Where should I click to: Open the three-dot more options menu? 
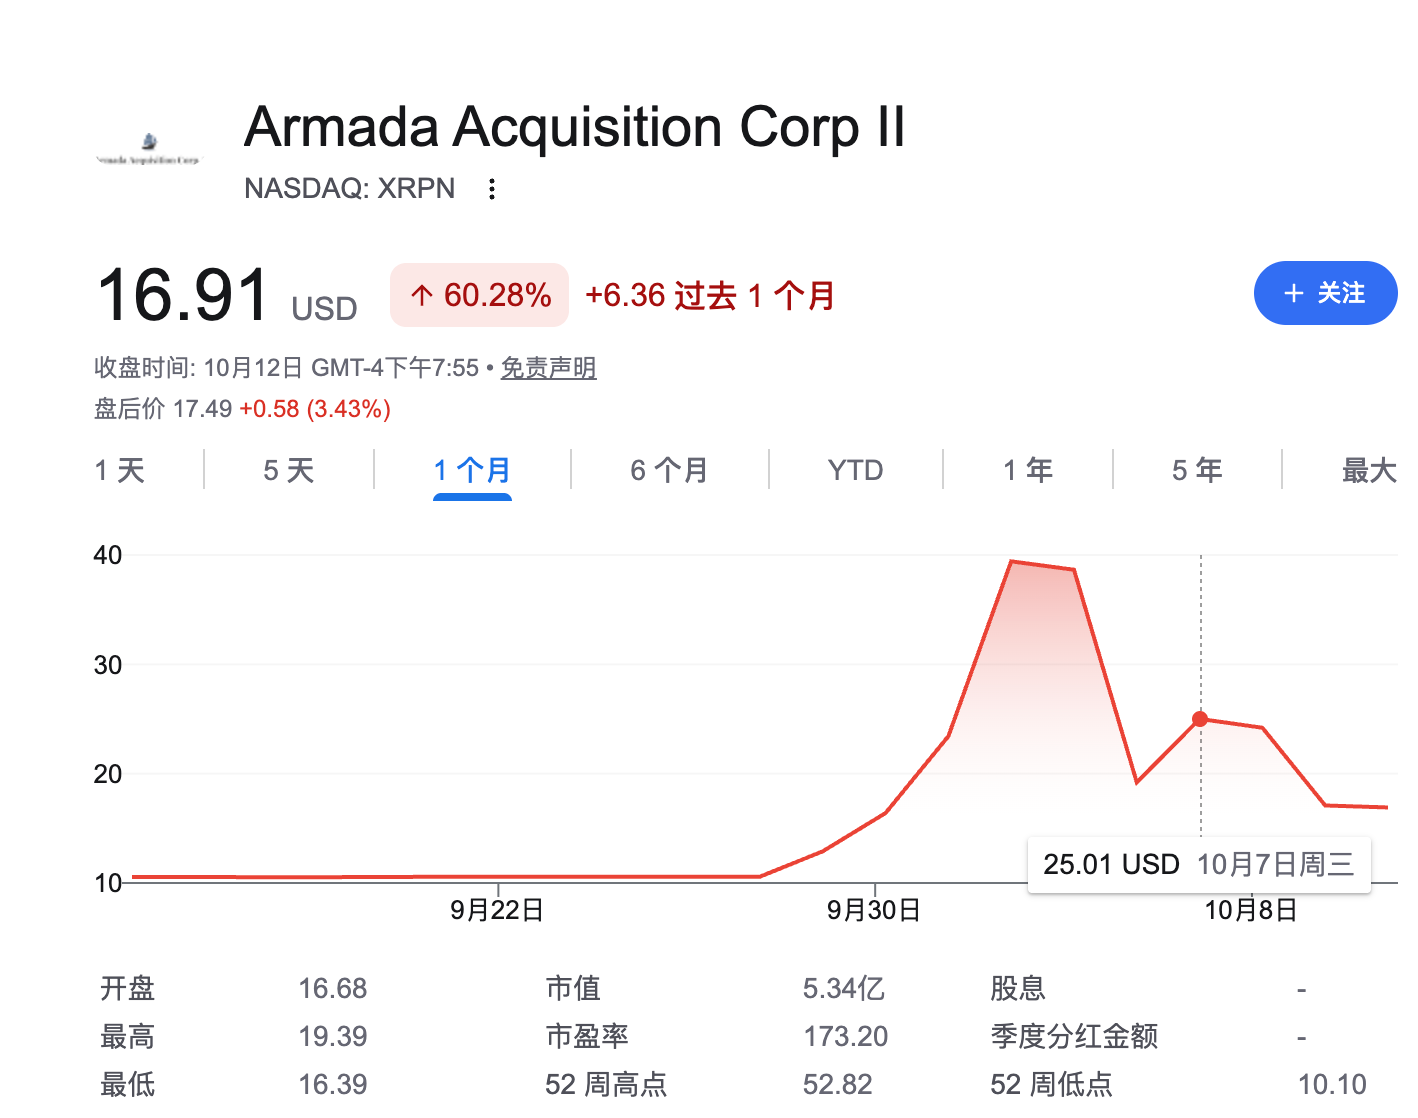point(491,189)
